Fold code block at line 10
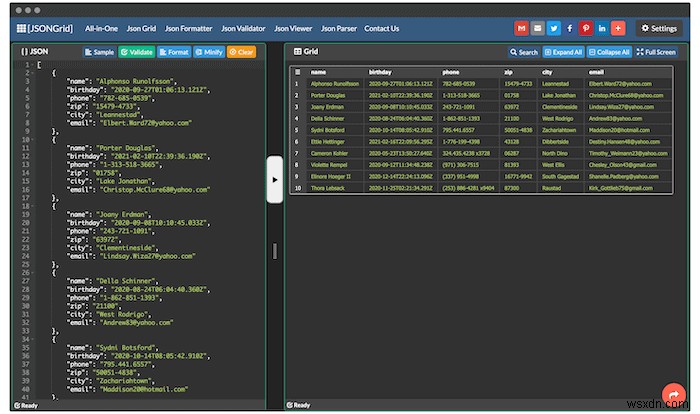 click(x=33, y=139)
